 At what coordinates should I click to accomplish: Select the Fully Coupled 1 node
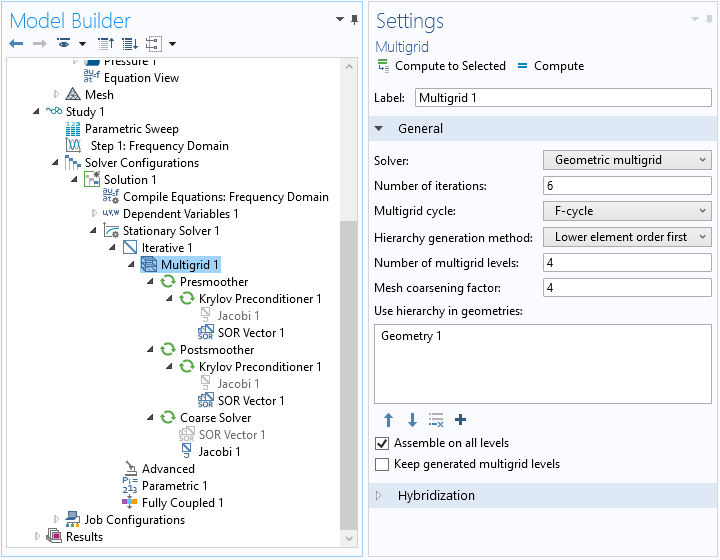point(182,503)
